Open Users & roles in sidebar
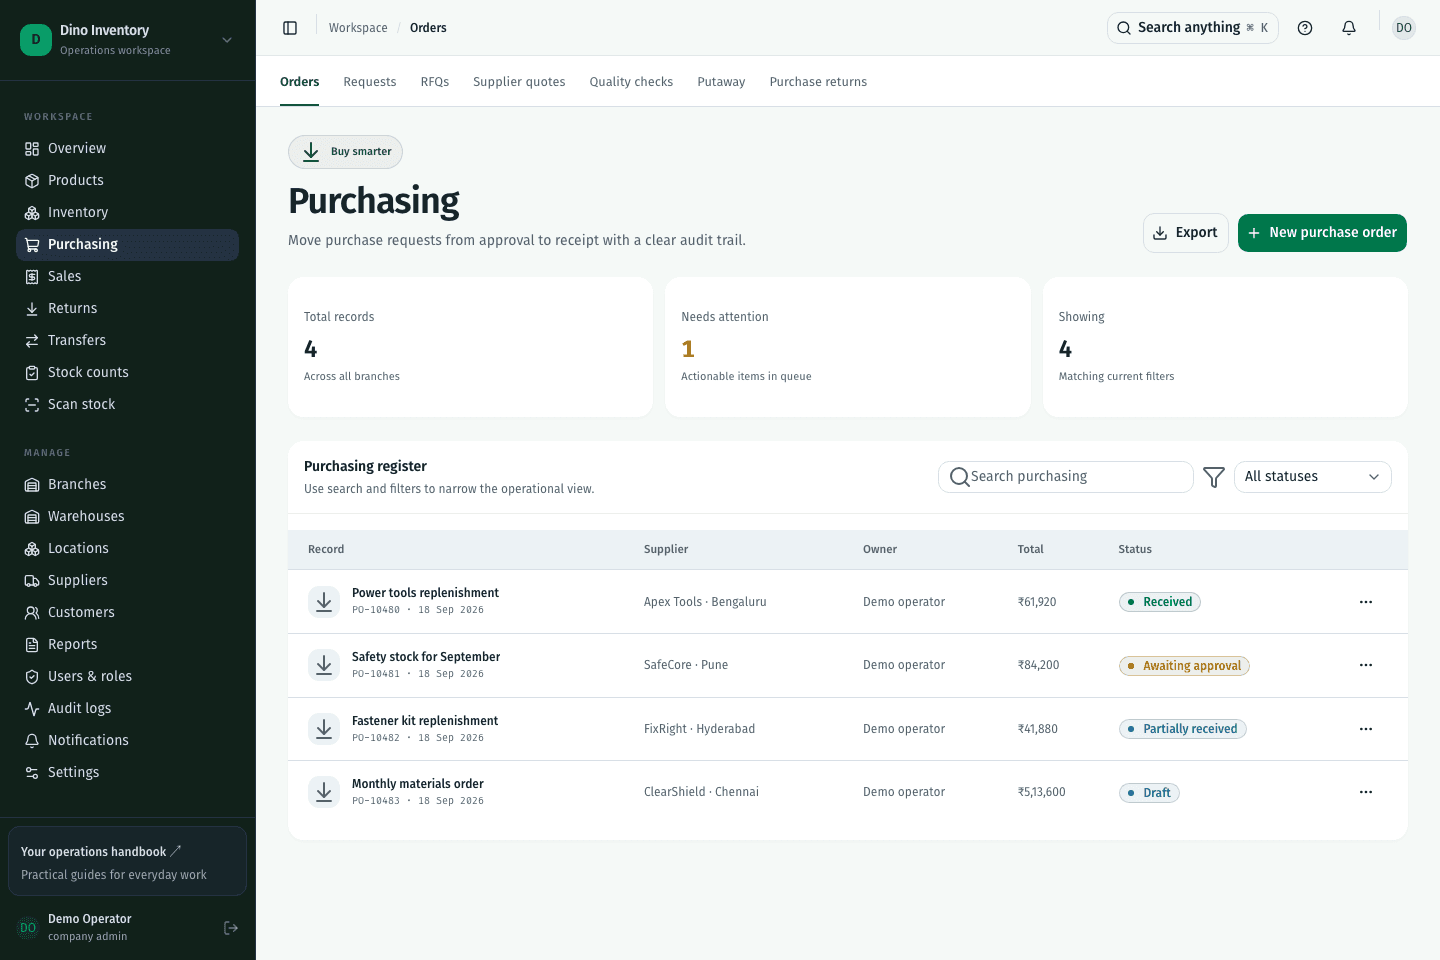 pos(127,676)
